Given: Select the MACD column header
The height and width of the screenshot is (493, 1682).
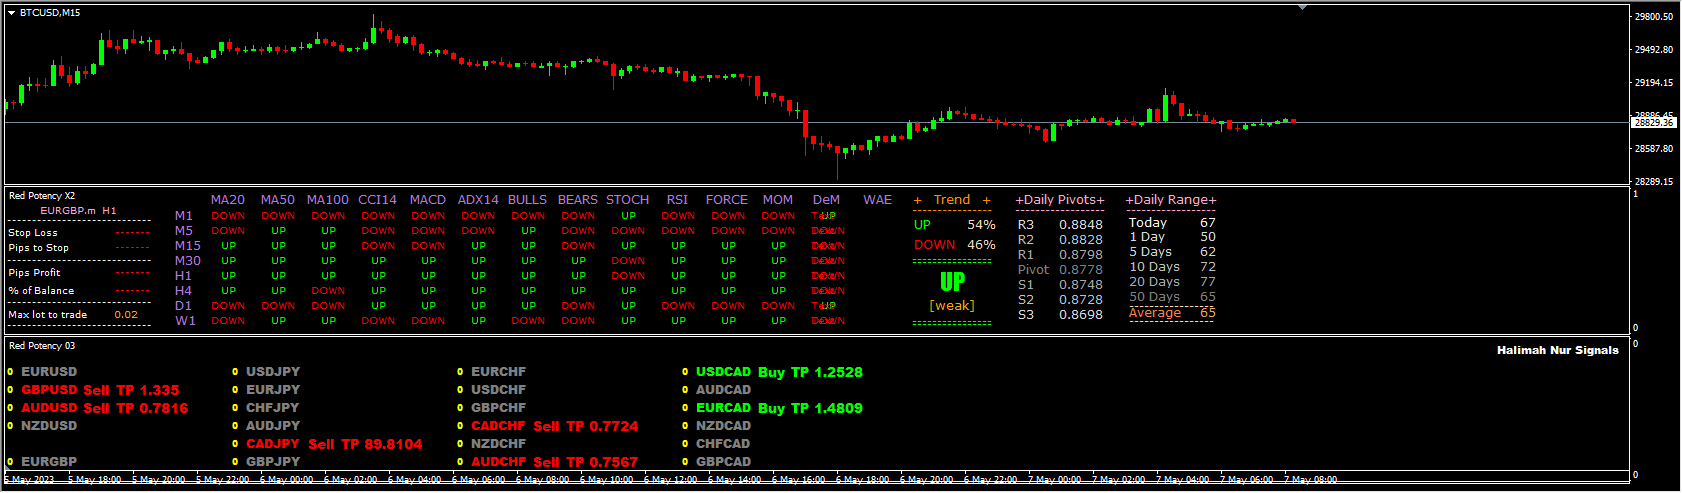Looking at the screenshot, I should point(427,200).
